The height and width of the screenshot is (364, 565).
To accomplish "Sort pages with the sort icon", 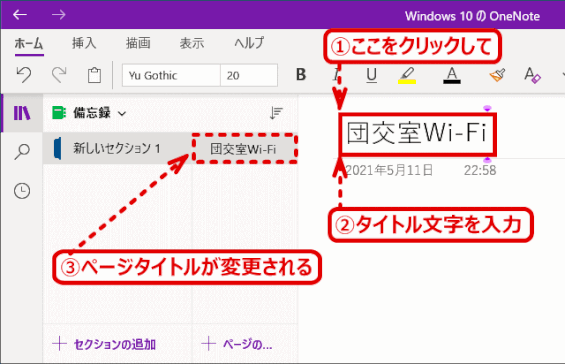I will point(276,113).
